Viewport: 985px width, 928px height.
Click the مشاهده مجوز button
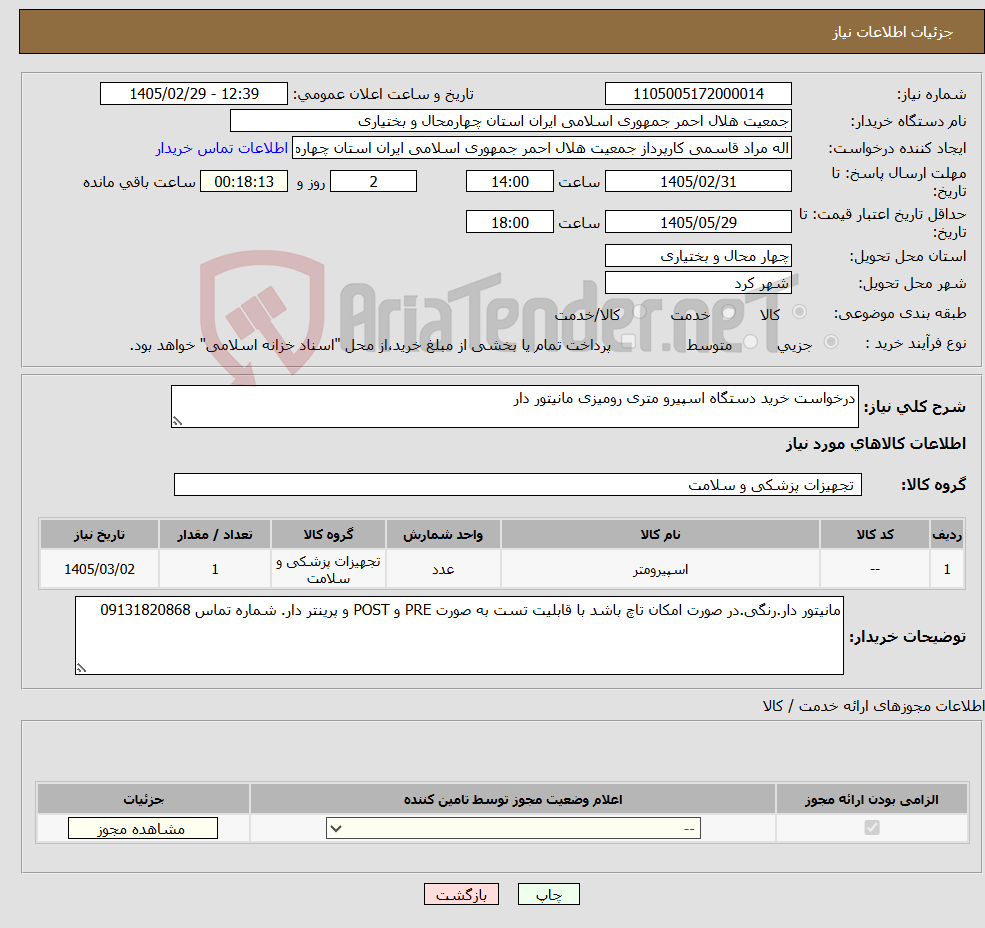click(143, 828)
